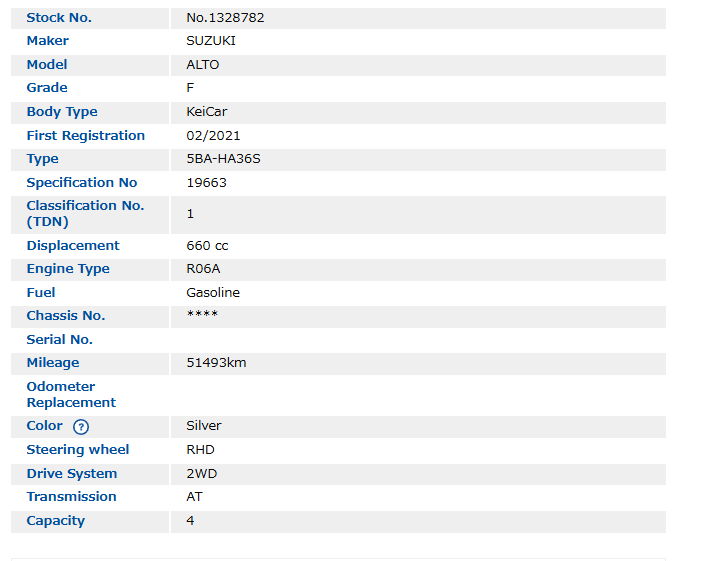Click the stock number No.1328782
The width and height of the screenshot is (704, 561).
coord(225,18)
